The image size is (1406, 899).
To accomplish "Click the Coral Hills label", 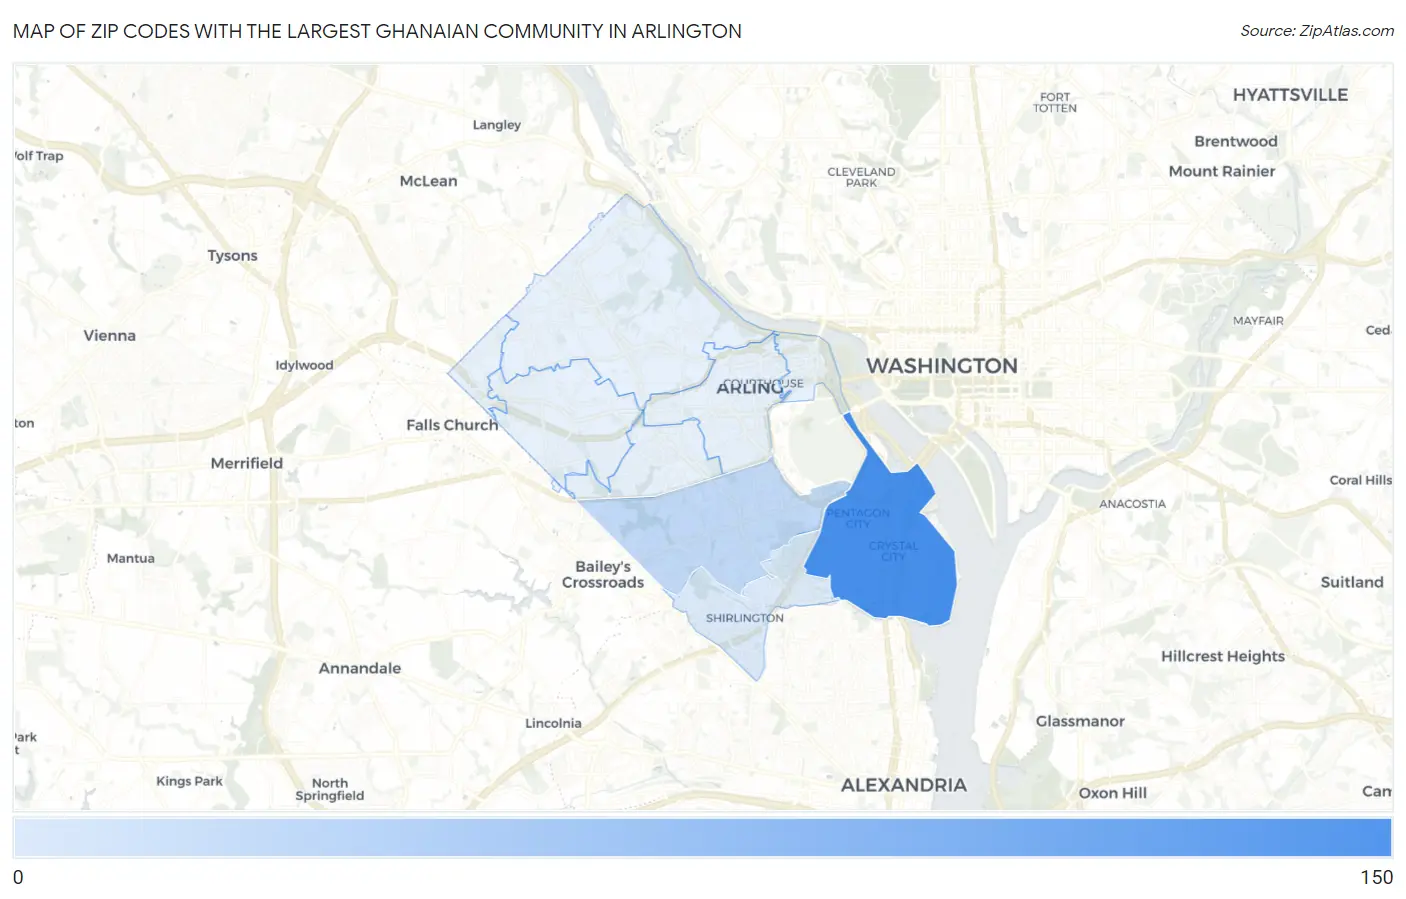I will pos(1360,480).
